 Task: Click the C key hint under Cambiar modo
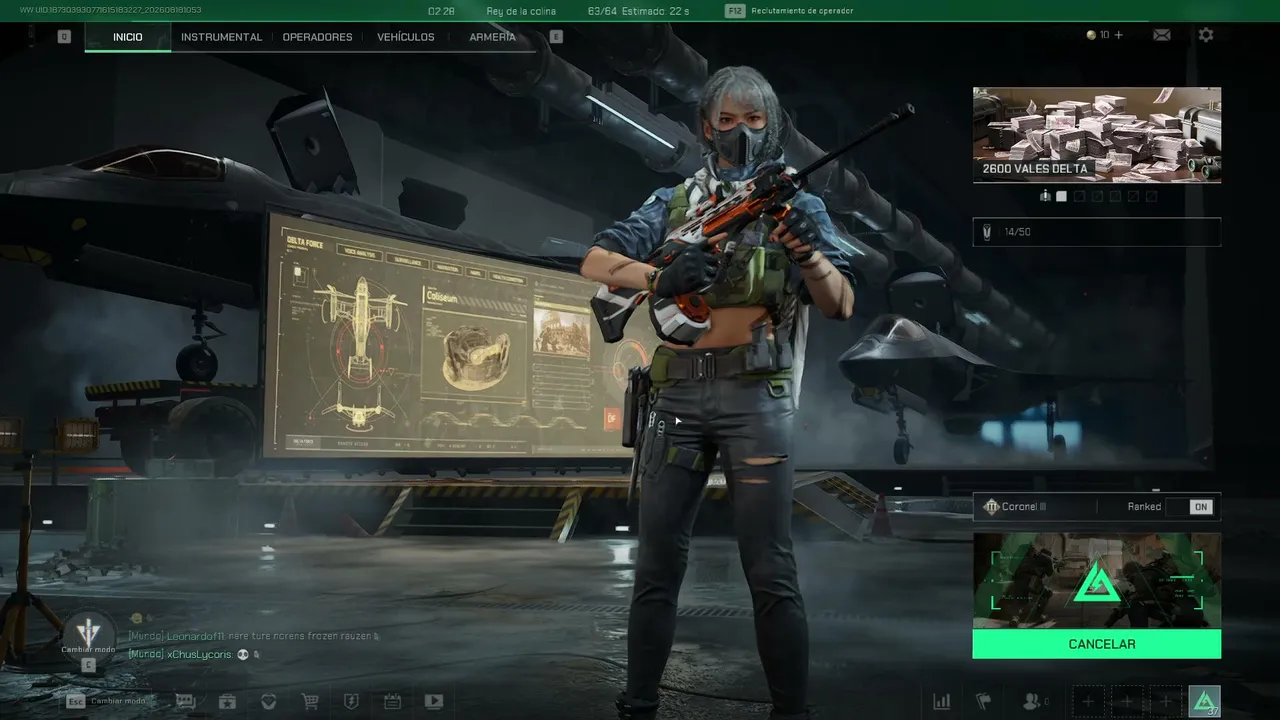point(88,665)
